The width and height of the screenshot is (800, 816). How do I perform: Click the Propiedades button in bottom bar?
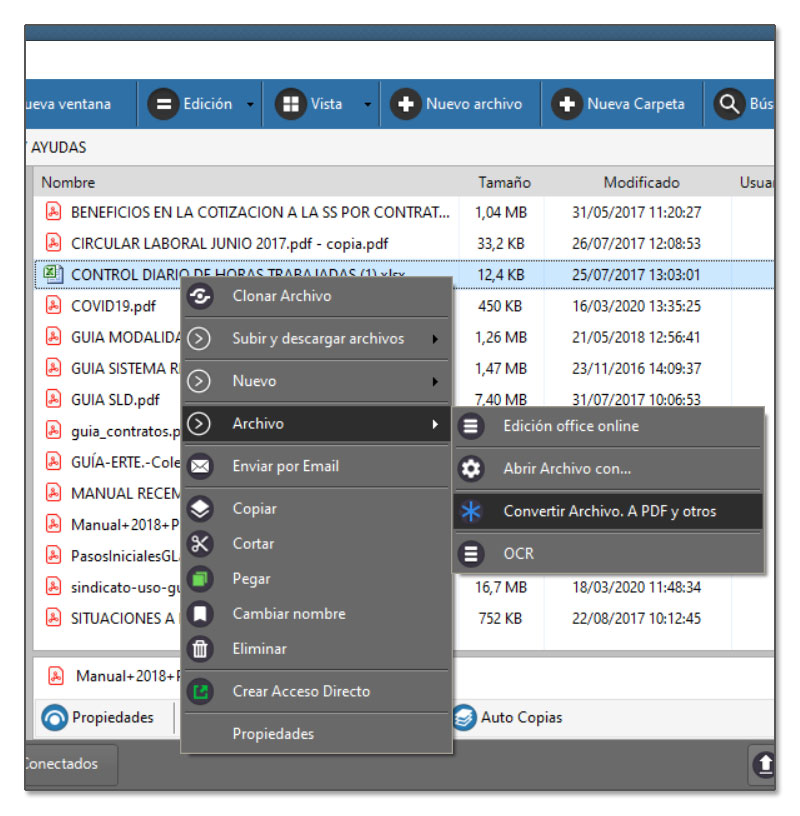click(x=99, y=718)
